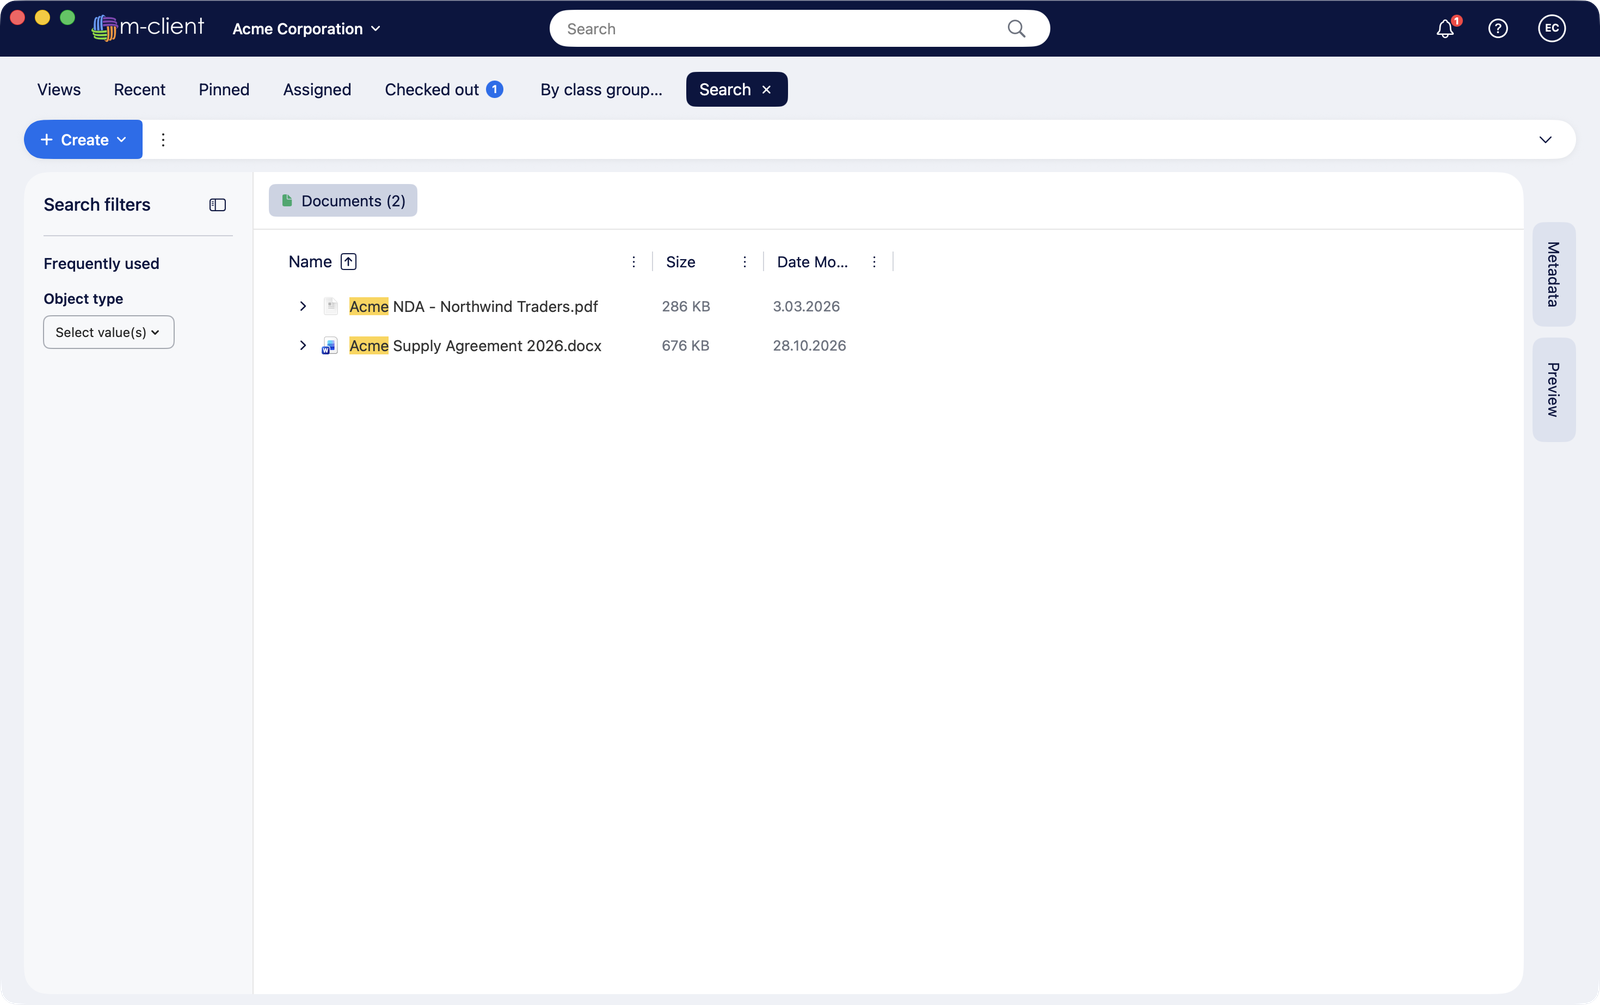Screen dimensions: 1600x1005
Task: Open the Size column options menu
Action: coord(745,262)
